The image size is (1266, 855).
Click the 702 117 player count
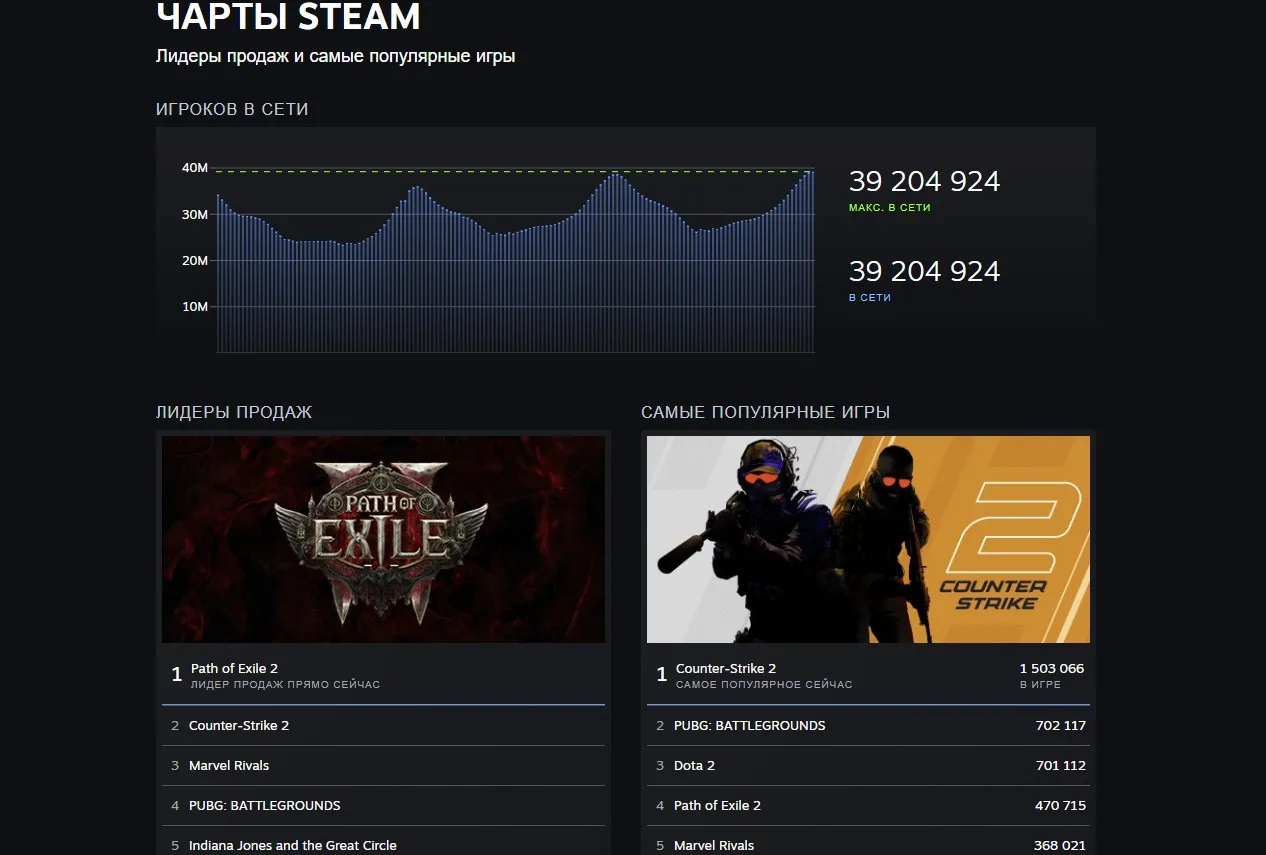pos(1061,725)
